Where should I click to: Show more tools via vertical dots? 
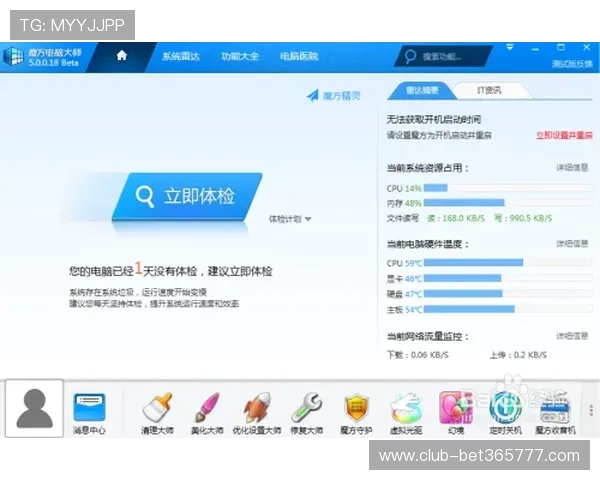coord(591,410)
